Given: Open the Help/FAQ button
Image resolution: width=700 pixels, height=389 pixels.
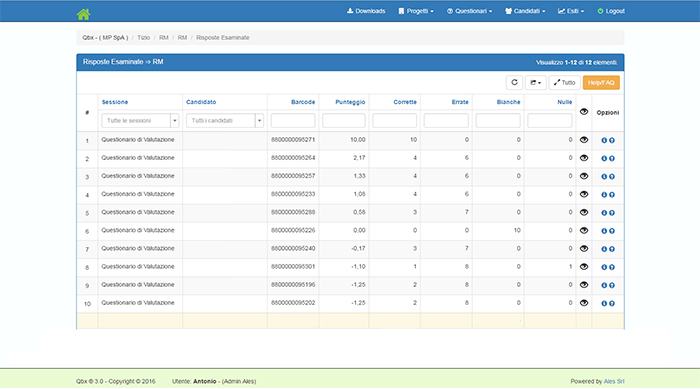Looking at the screenshot, I should tap(601, 83).
